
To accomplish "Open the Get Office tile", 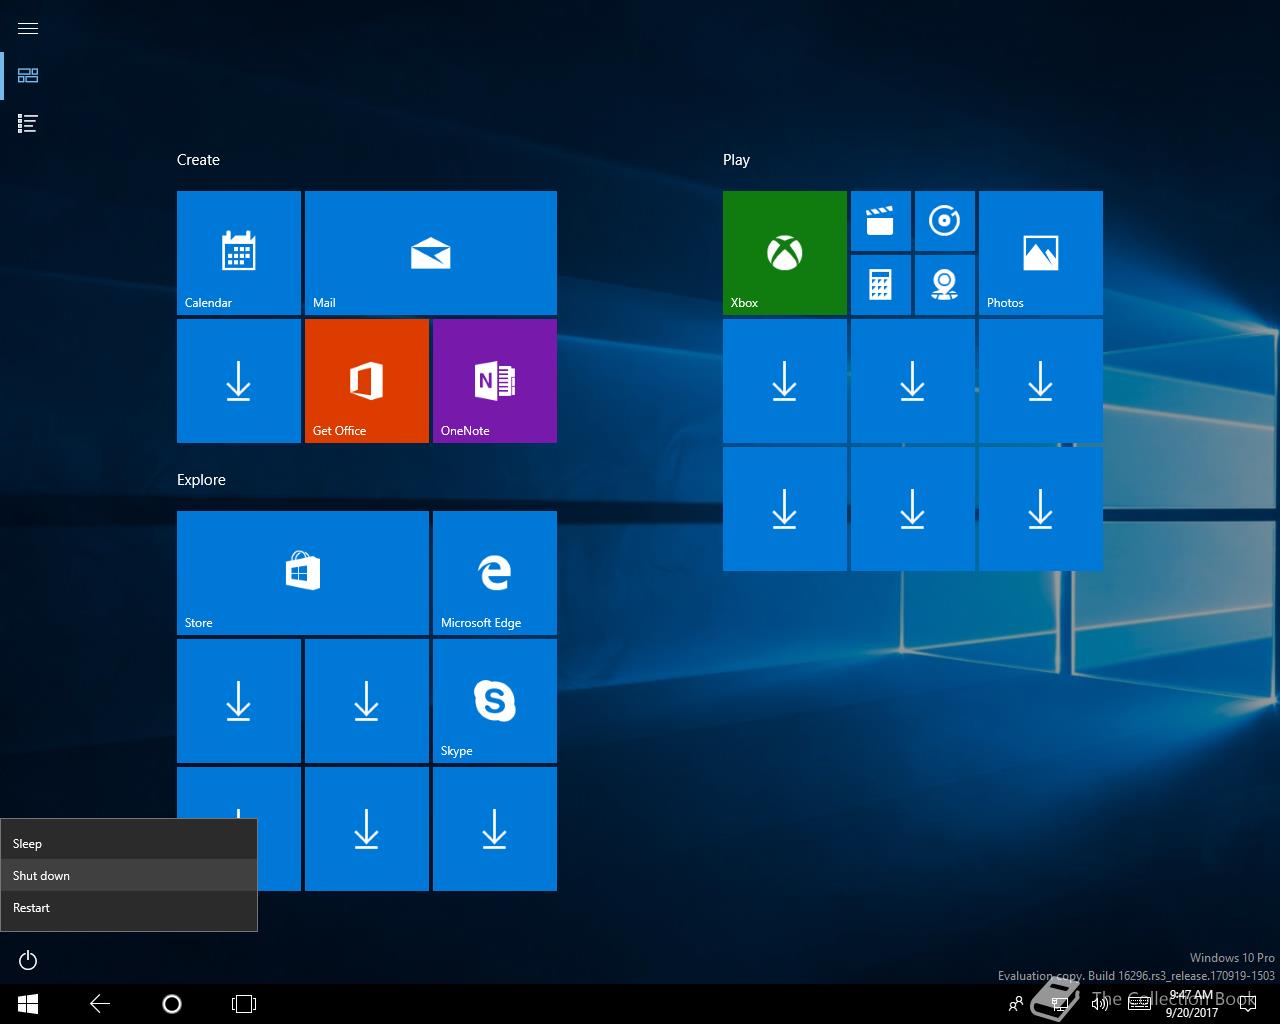I will (367, 381).
